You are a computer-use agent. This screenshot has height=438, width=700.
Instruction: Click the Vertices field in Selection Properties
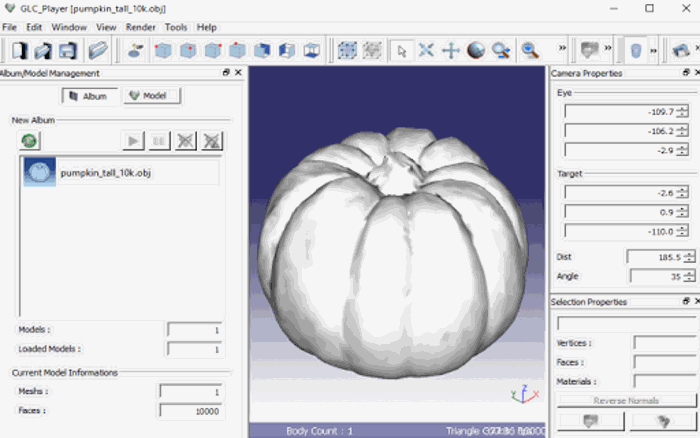665,343
